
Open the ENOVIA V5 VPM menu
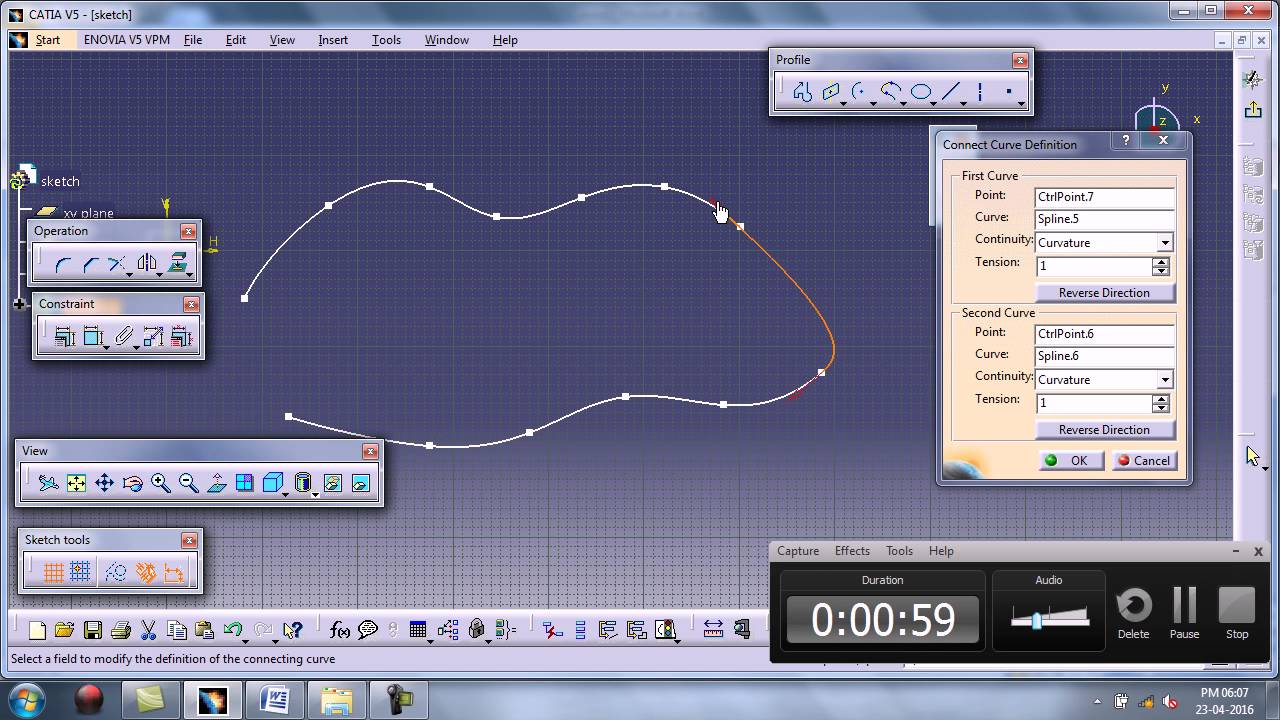127,40
